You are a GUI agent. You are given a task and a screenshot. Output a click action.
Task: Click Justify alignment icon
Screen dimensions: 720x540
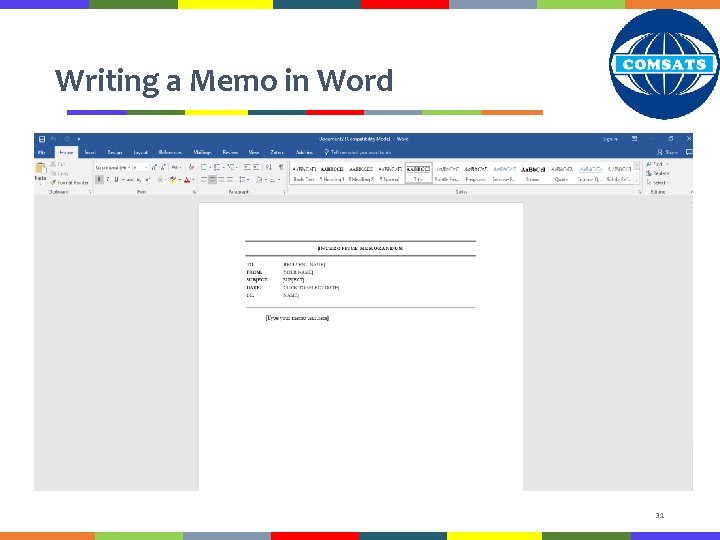(230, 180)
